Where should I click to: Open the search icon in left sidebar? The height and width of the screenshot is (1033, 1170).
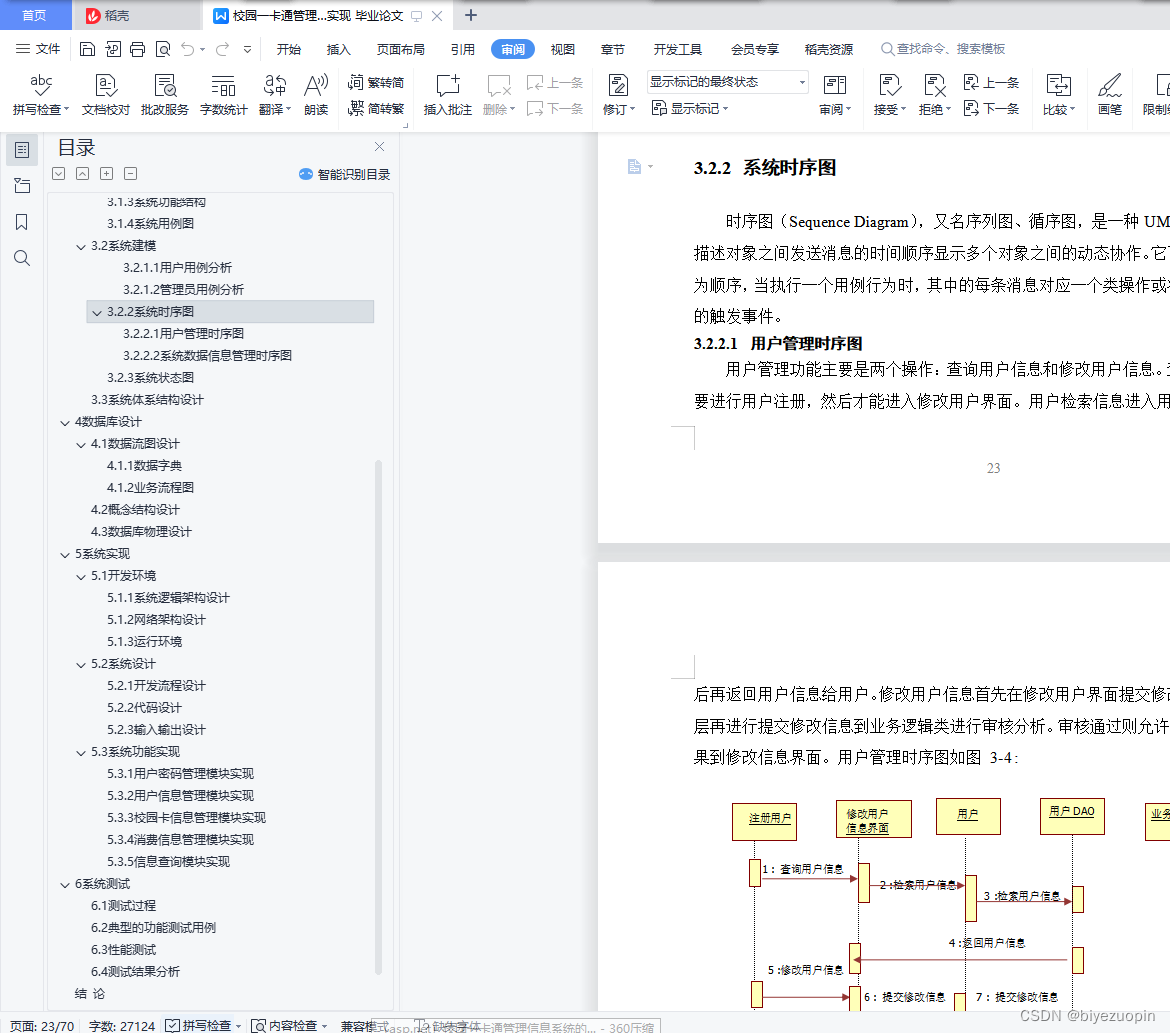pyautogui.click(x=22, y=258)
